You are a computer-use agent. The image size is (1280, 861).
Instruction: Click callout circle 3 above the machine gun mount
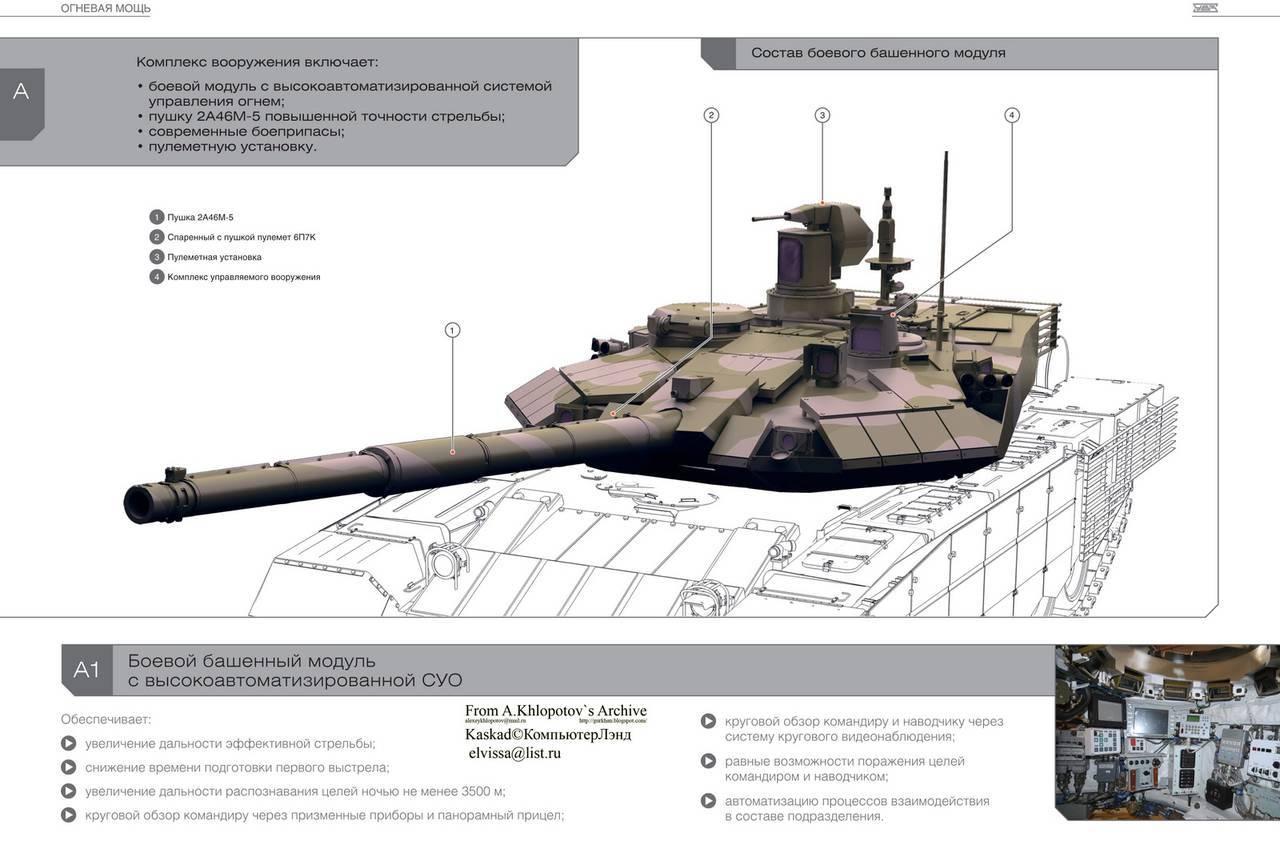[x=822, y=115]
